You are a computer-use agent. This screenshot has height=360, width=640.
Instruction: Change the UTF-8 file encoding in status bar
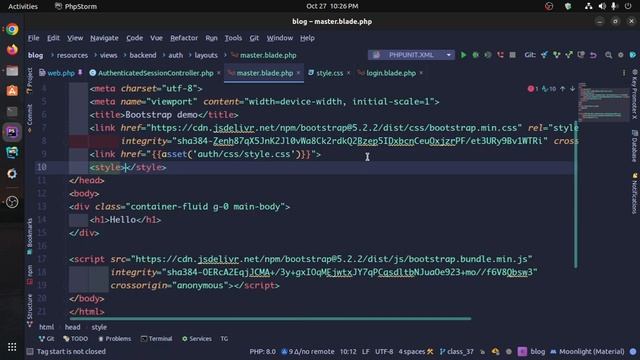pyautogui.click(x=384, y=351)
